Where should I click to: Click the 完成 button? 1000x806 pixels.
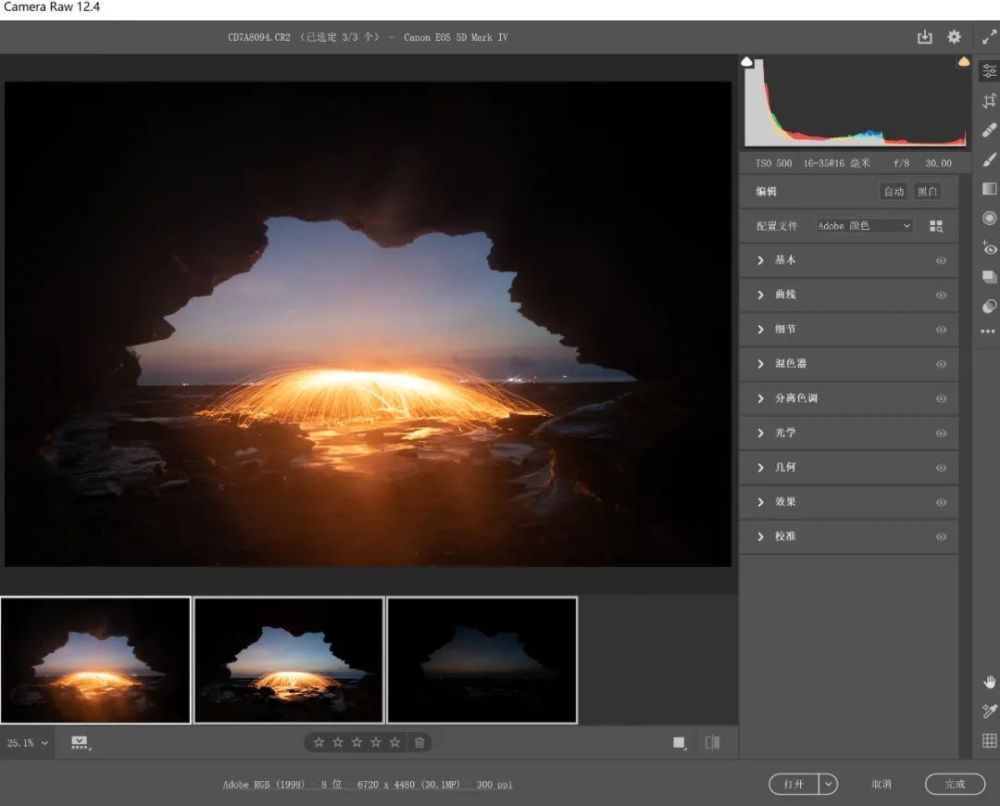(x=954, y=784)
